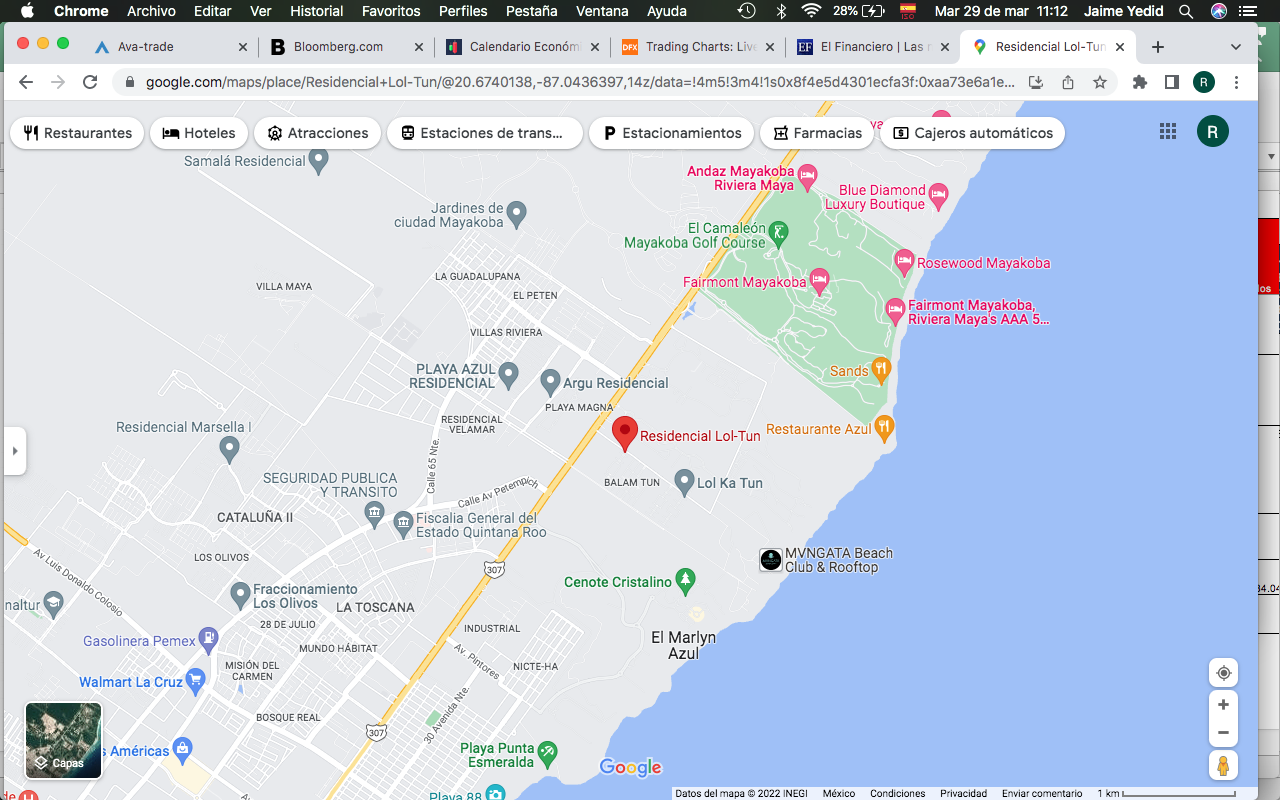Switch map layers via Capas thumbnail
Viewport: 1280px width, 800px height.
63,740
